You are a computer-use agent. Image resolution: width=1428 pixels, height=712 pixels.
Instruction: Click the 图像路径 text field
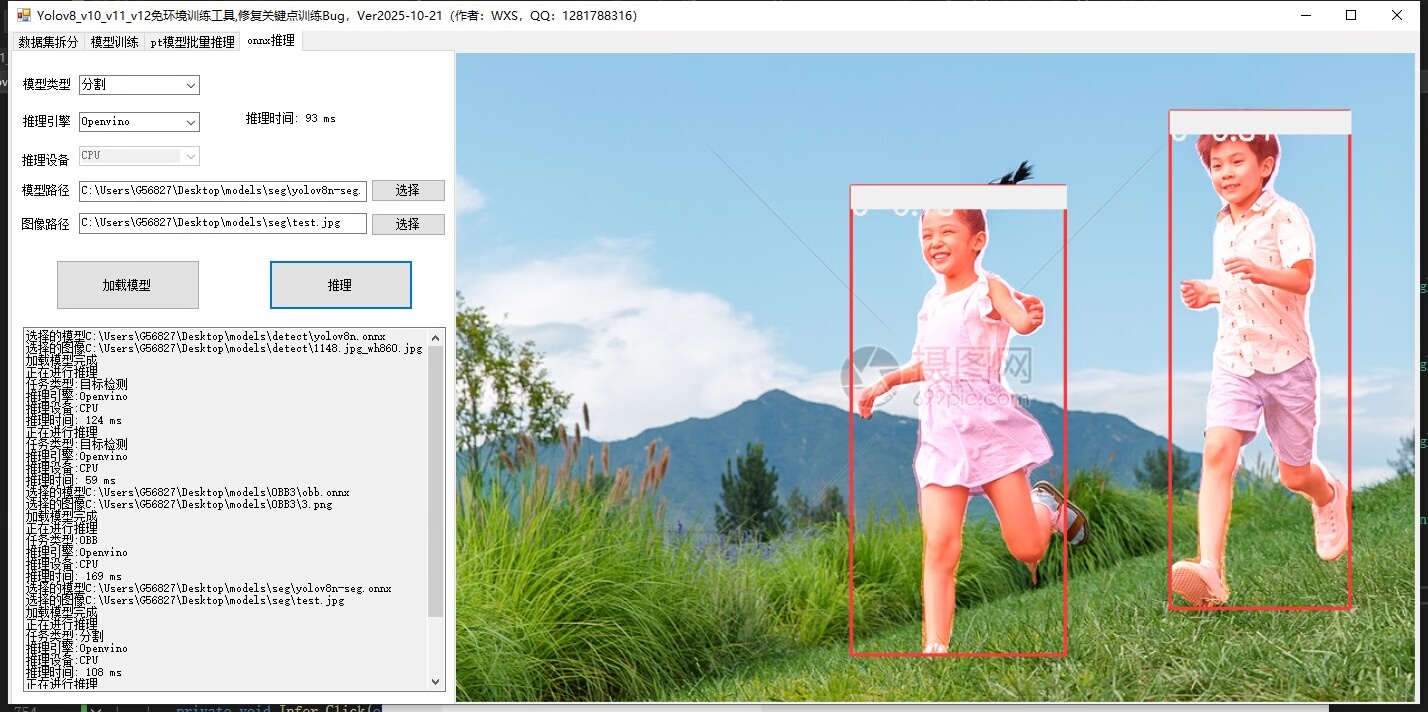(x=222, y=223)
